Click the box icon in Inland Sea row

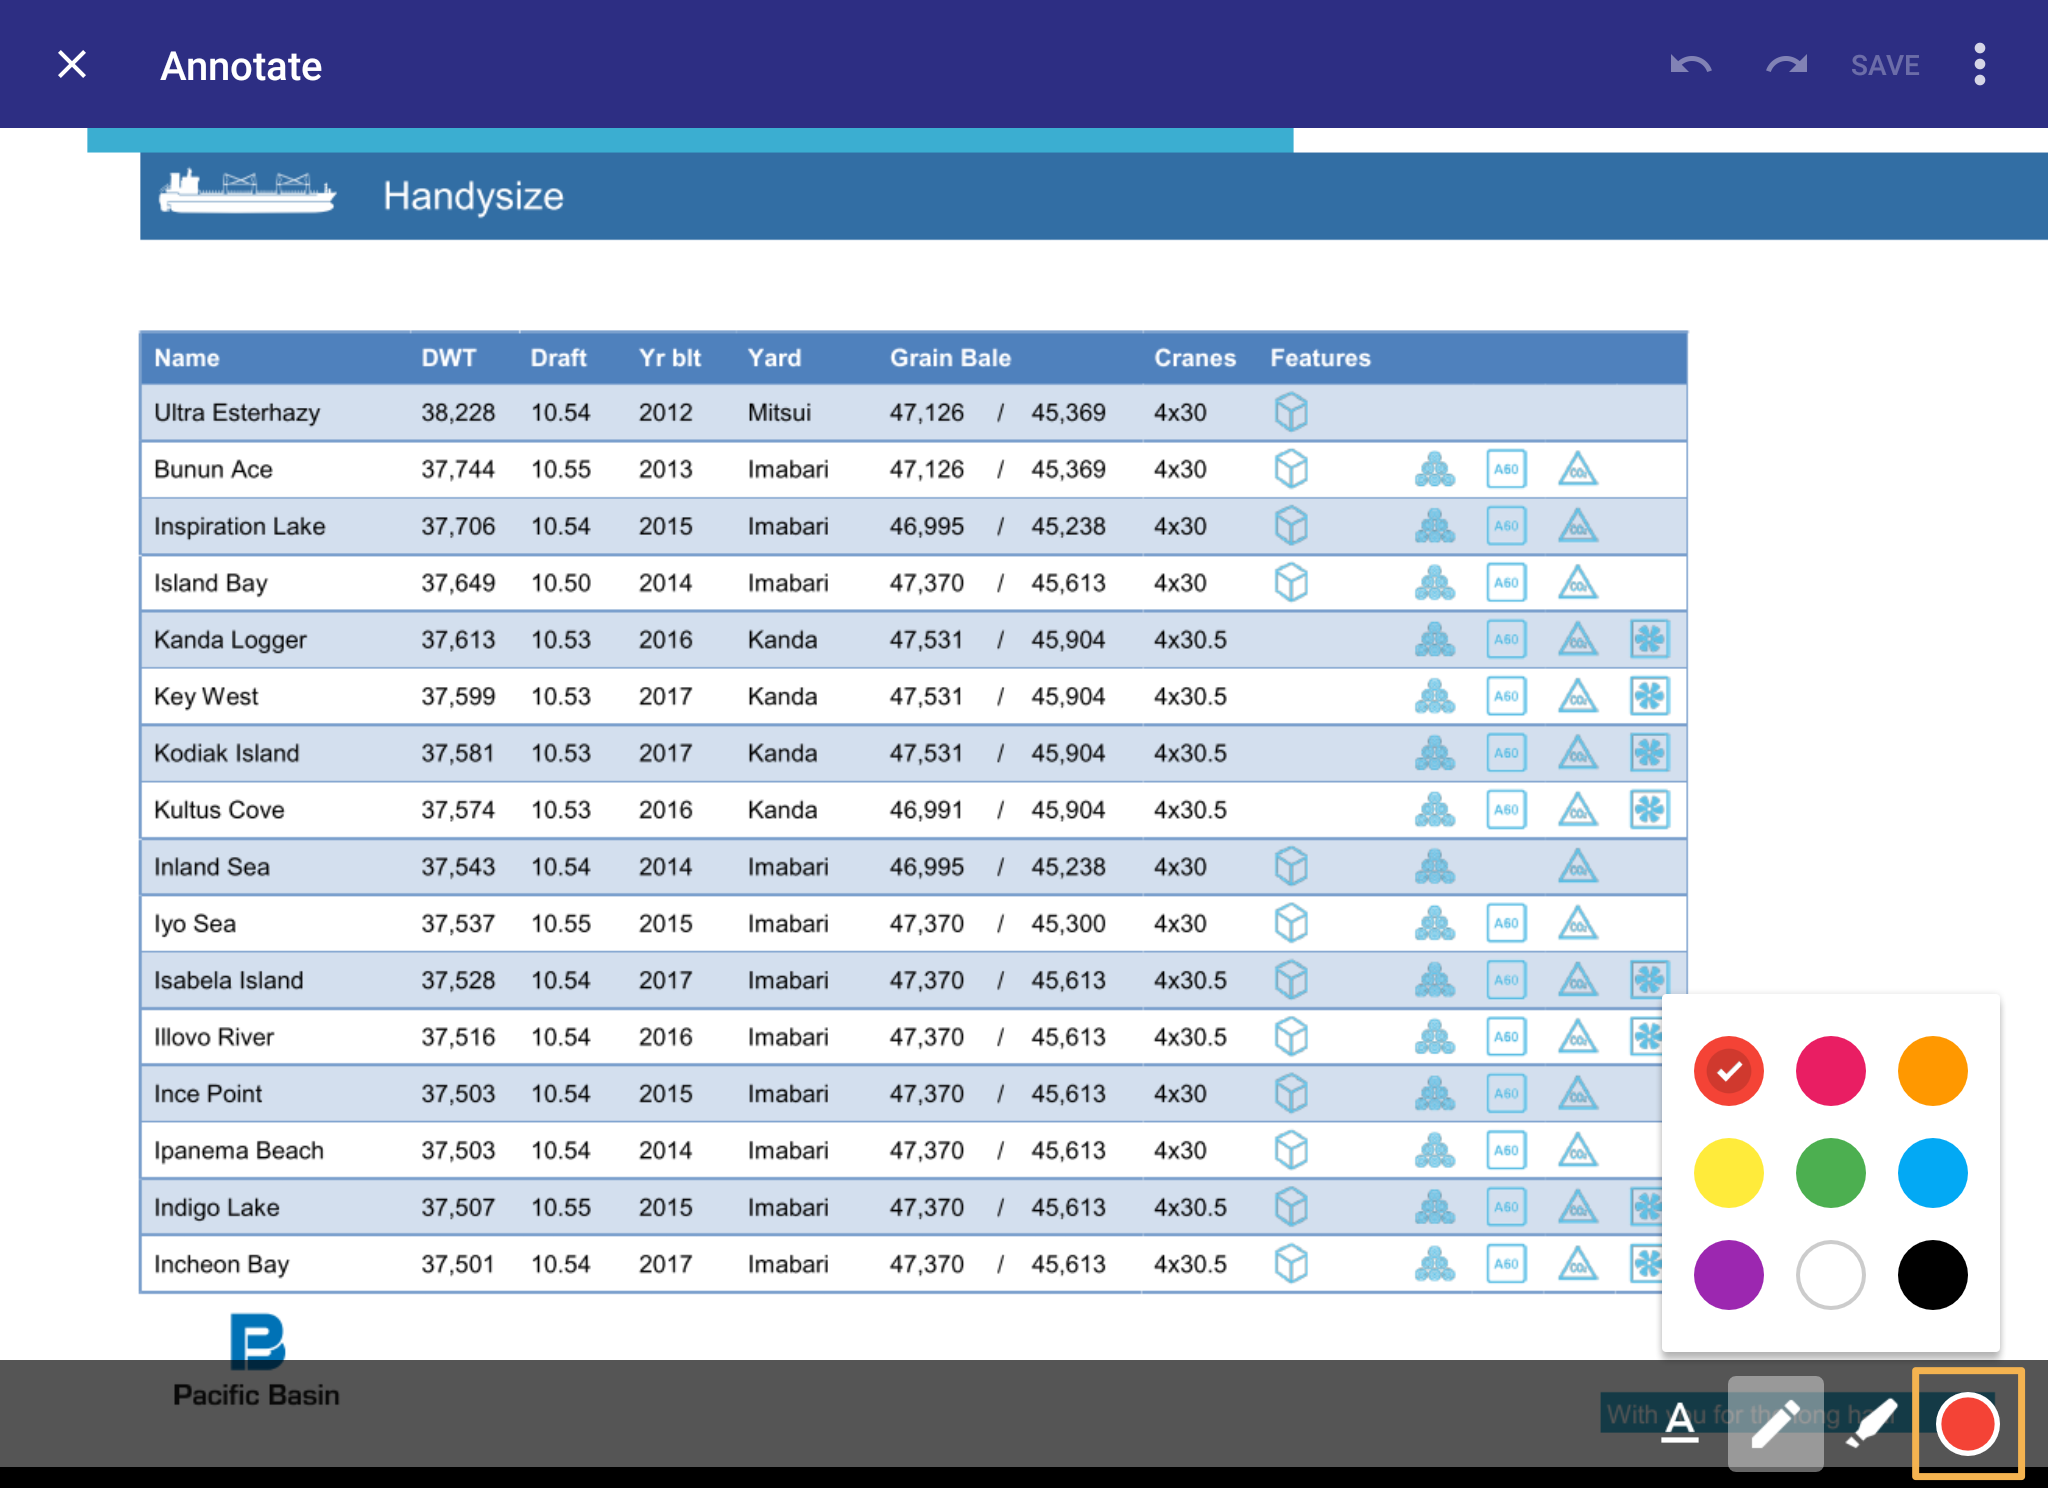pos(1291,866)
